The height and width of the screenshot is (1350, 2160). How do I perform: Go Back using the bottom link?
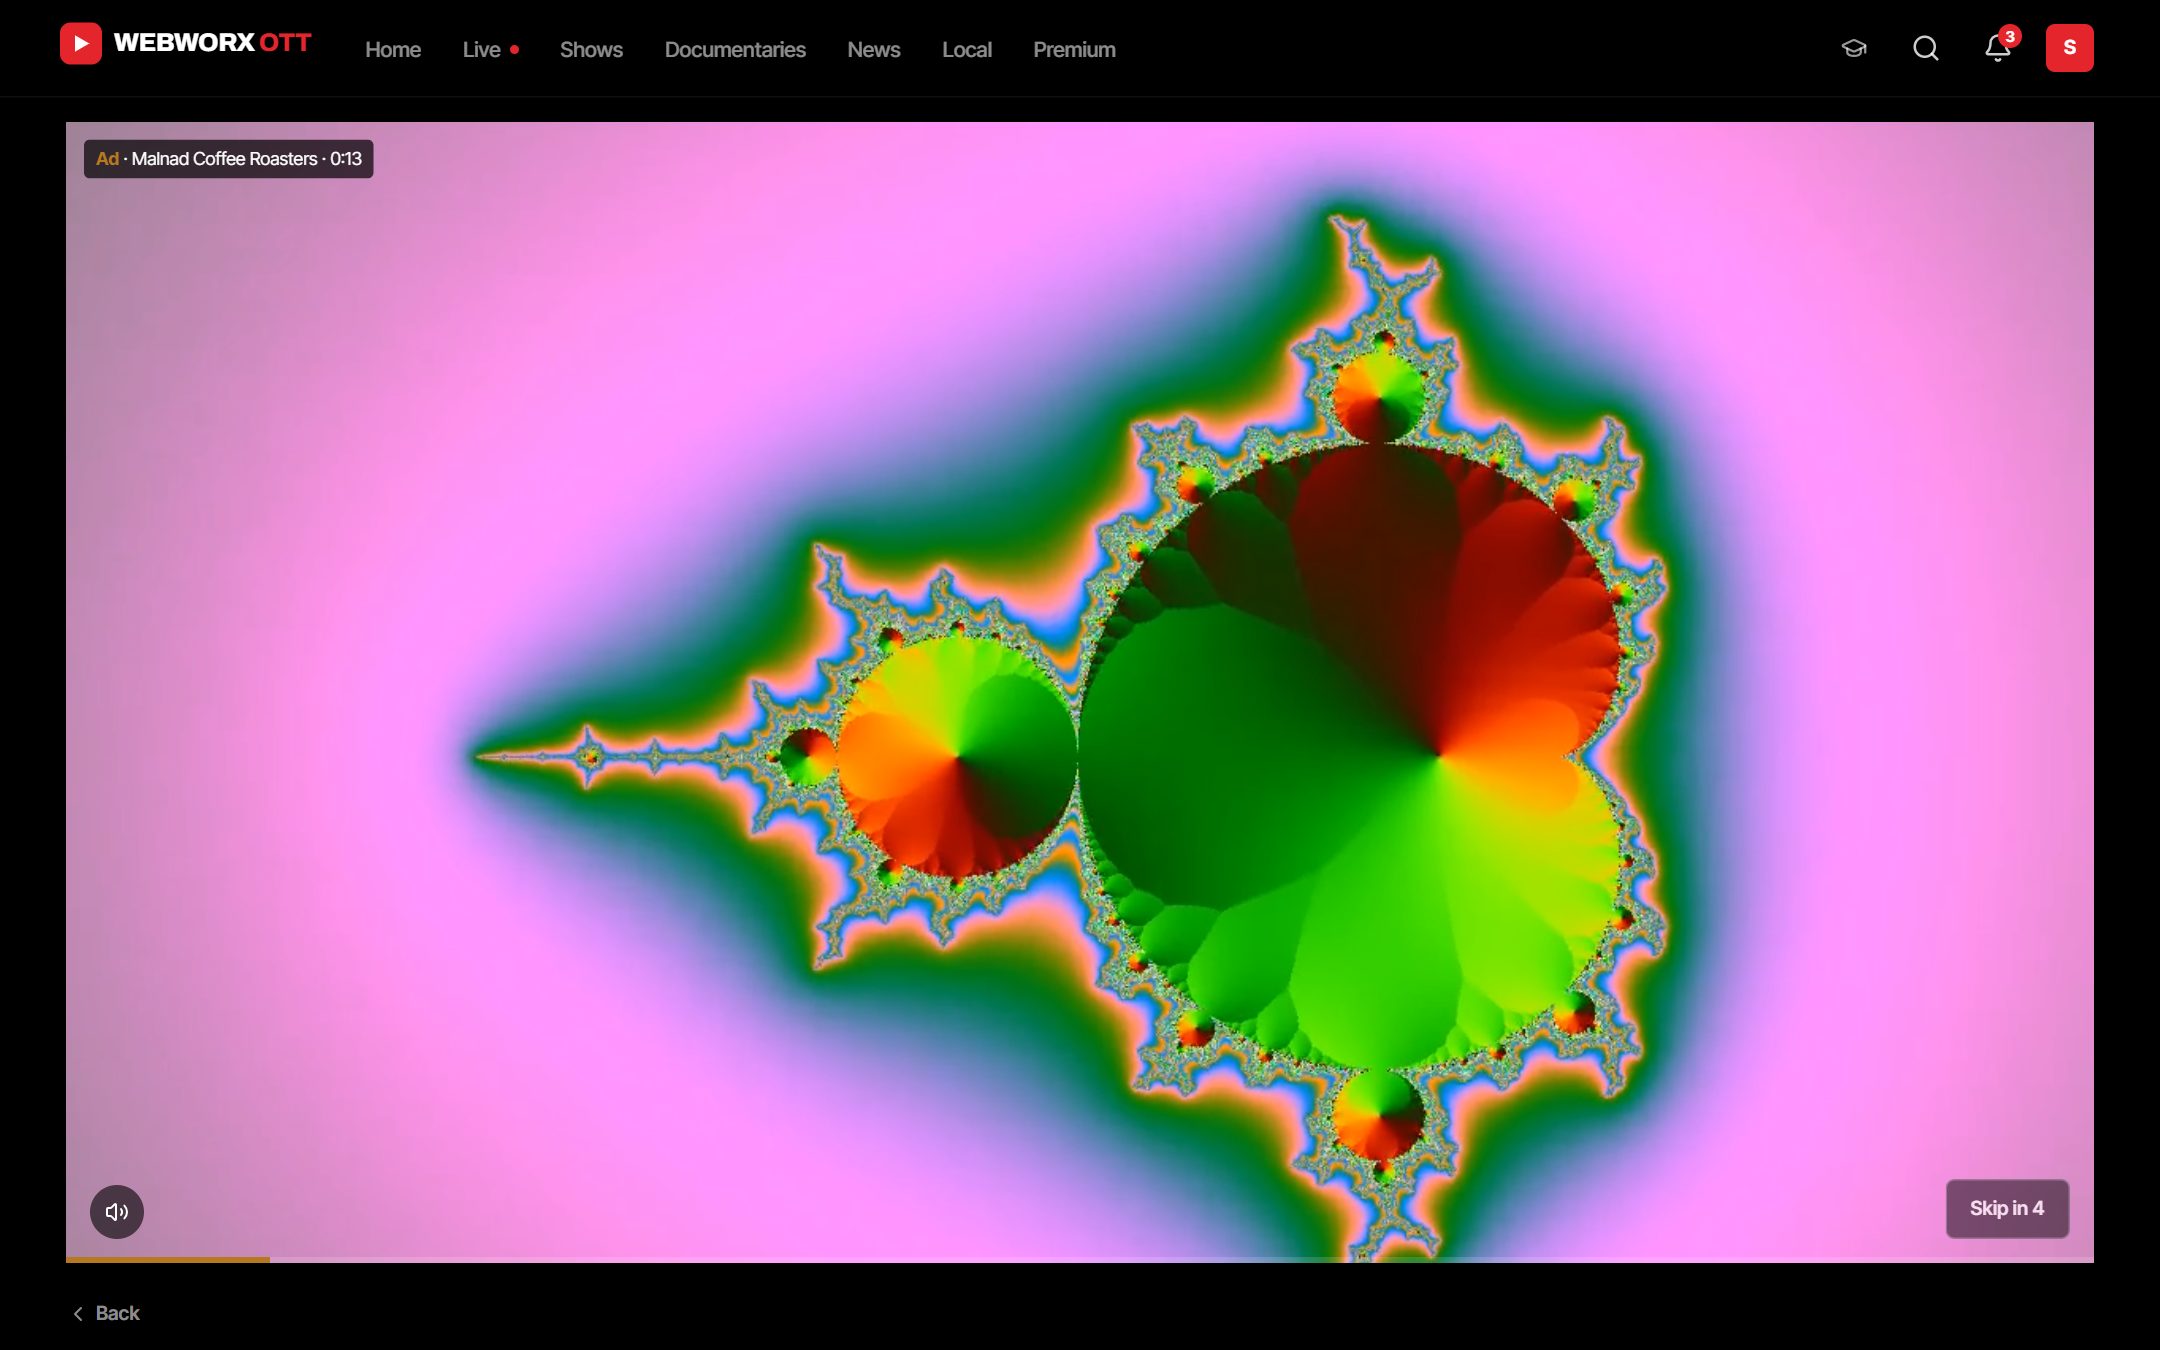coord(106,1313)
